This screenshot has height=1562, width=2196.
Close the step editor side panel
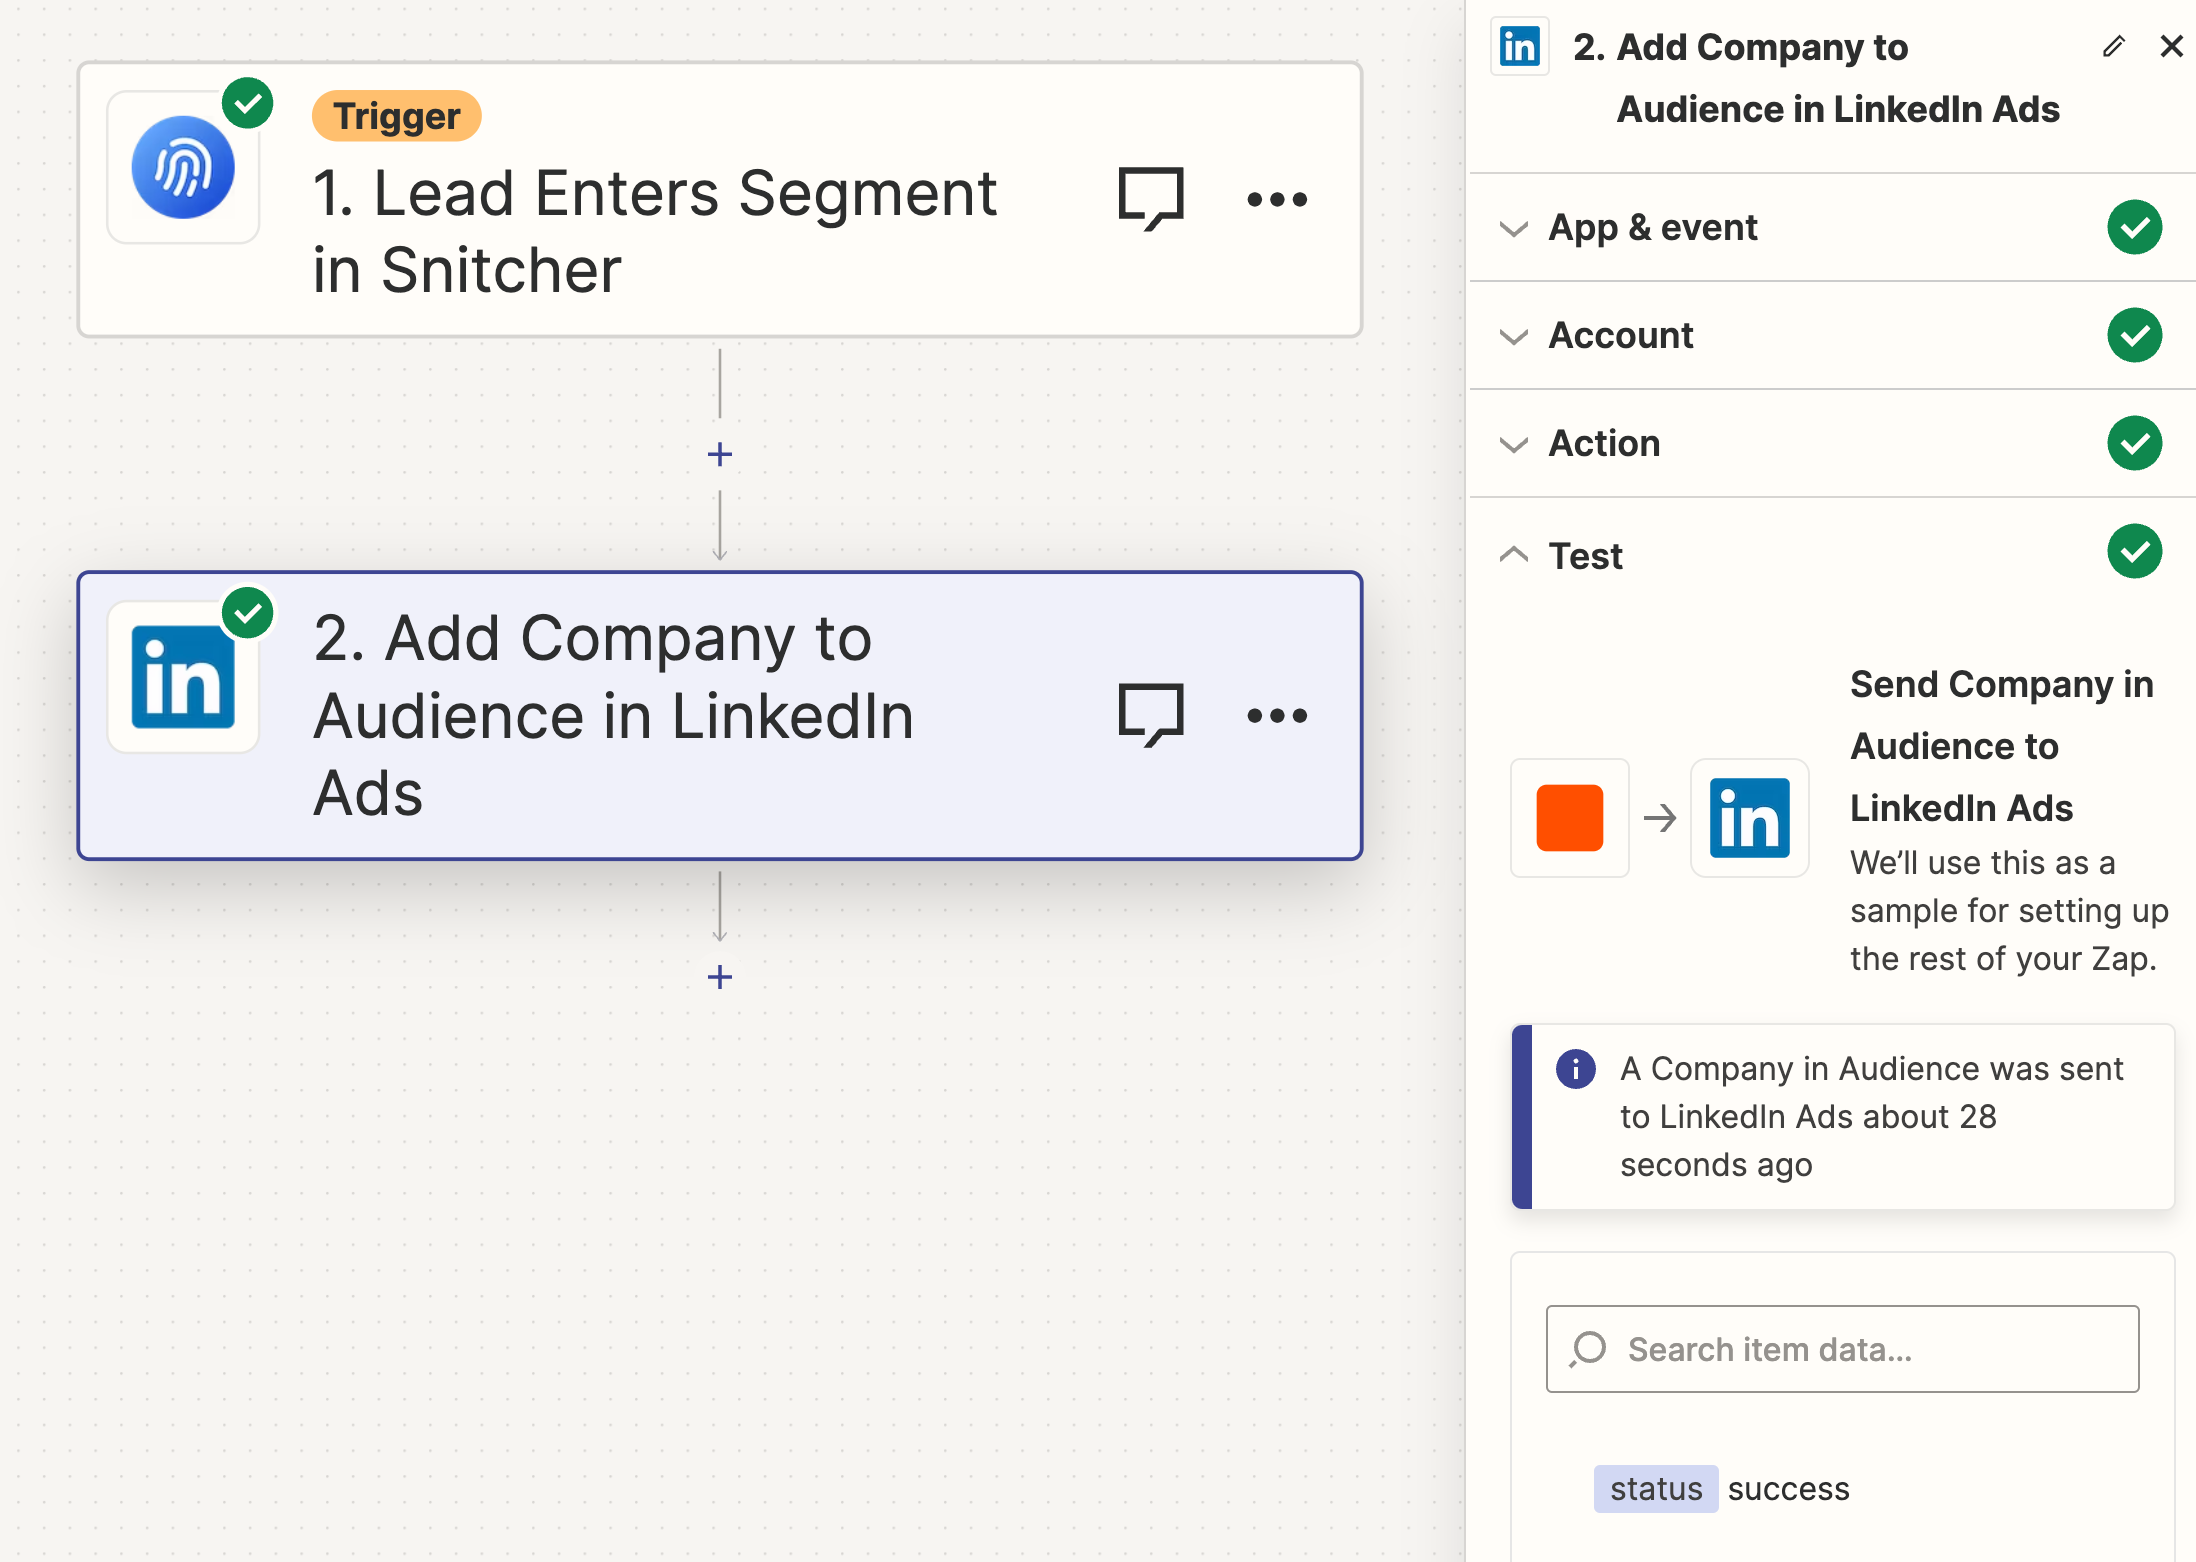tap(2171, 46)
